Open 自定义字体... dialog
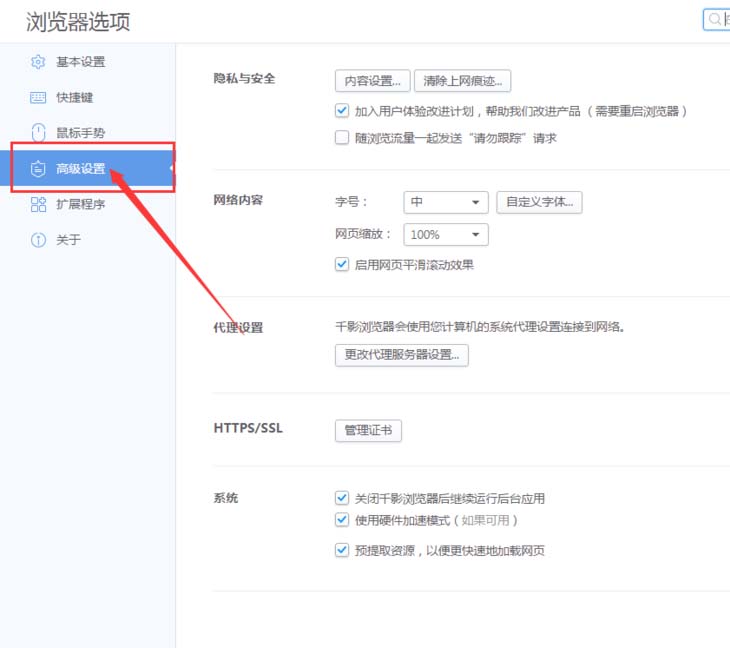Image resolution: width=730 pixels, height=648 pixels. pos(539,202)
